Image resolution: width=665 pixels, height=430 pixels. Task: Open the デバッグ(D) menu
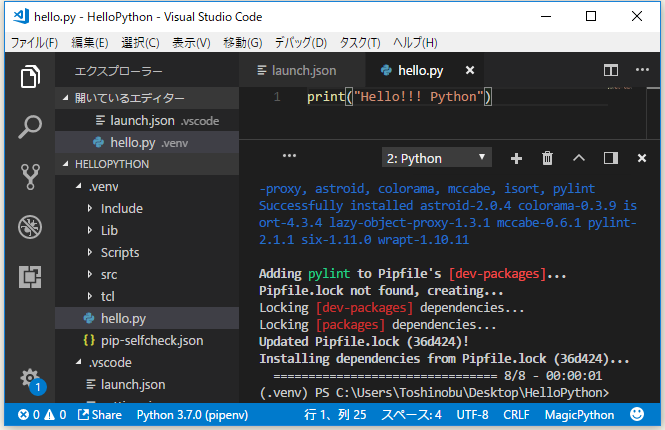301,42
